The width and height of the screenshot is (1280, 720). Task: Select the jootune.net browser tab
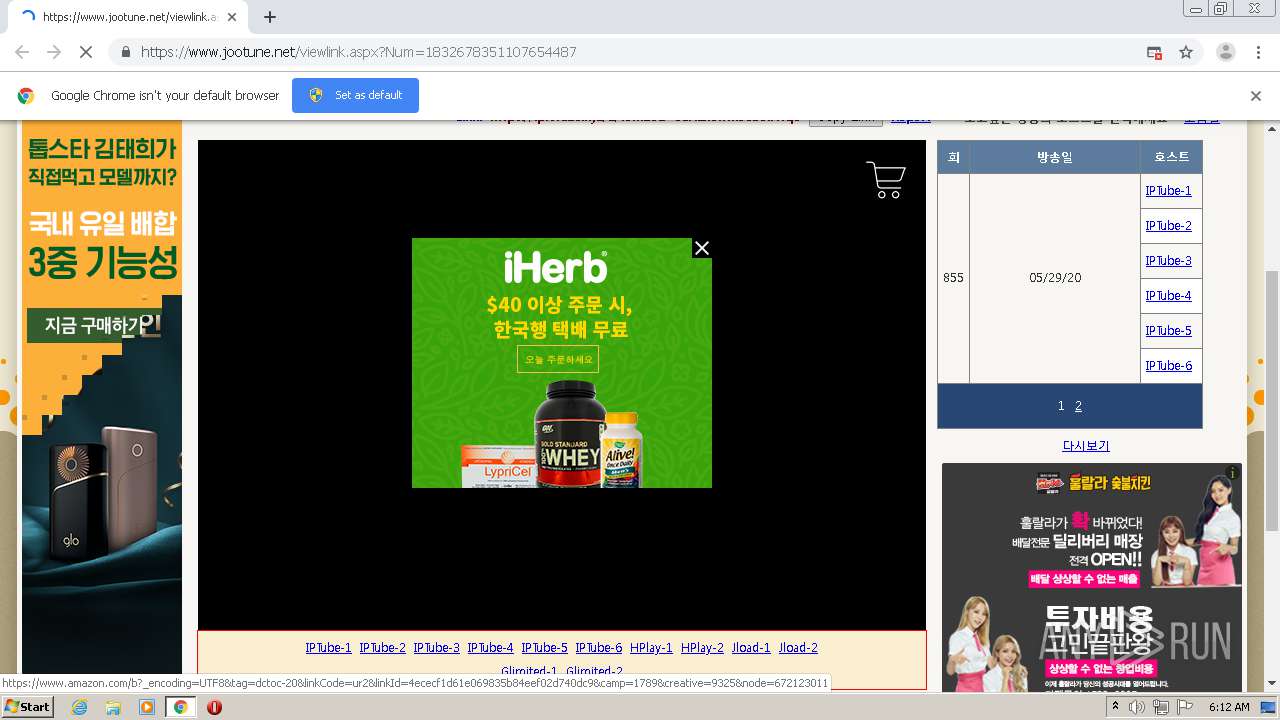(x=130, y=17)
